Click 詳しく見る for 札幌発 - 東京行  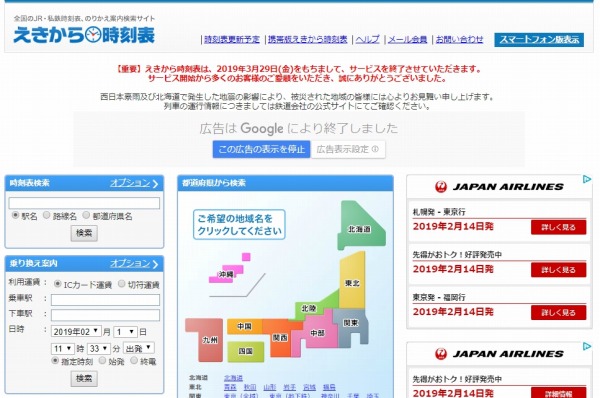(558, 227)
